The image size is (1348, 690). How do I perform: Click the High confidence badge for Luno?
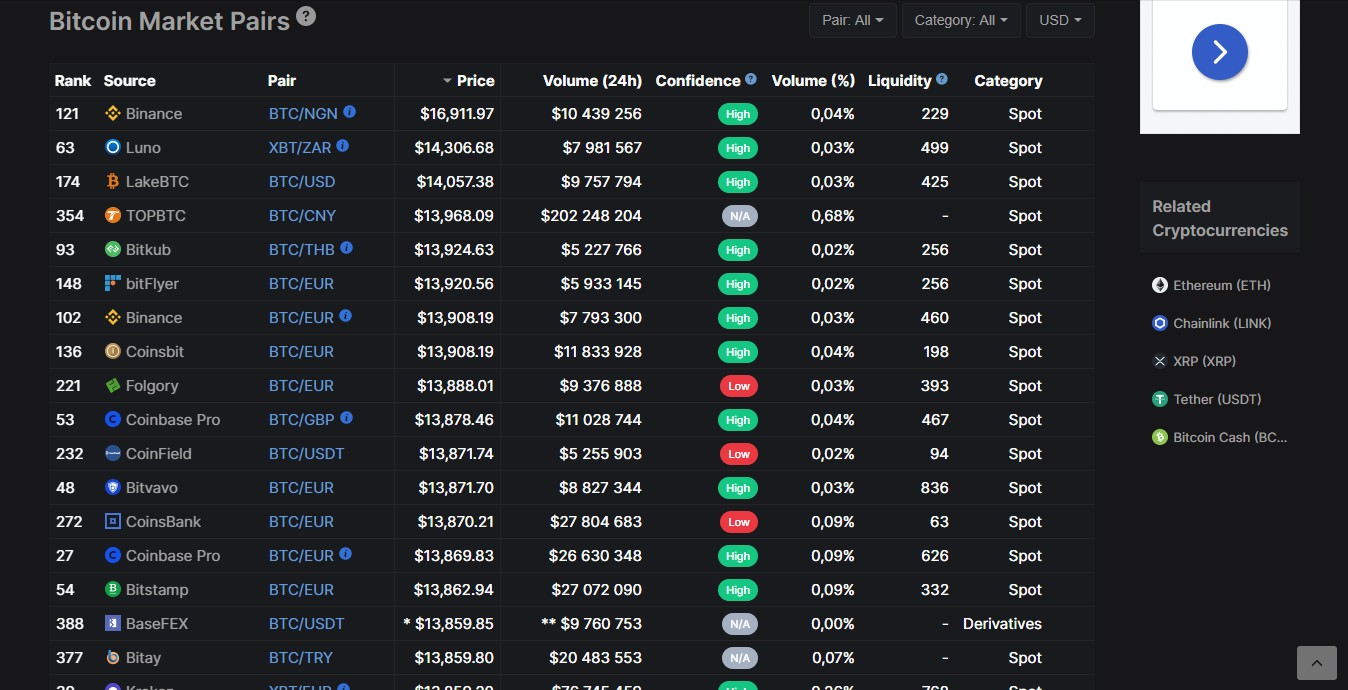point(738,148)
